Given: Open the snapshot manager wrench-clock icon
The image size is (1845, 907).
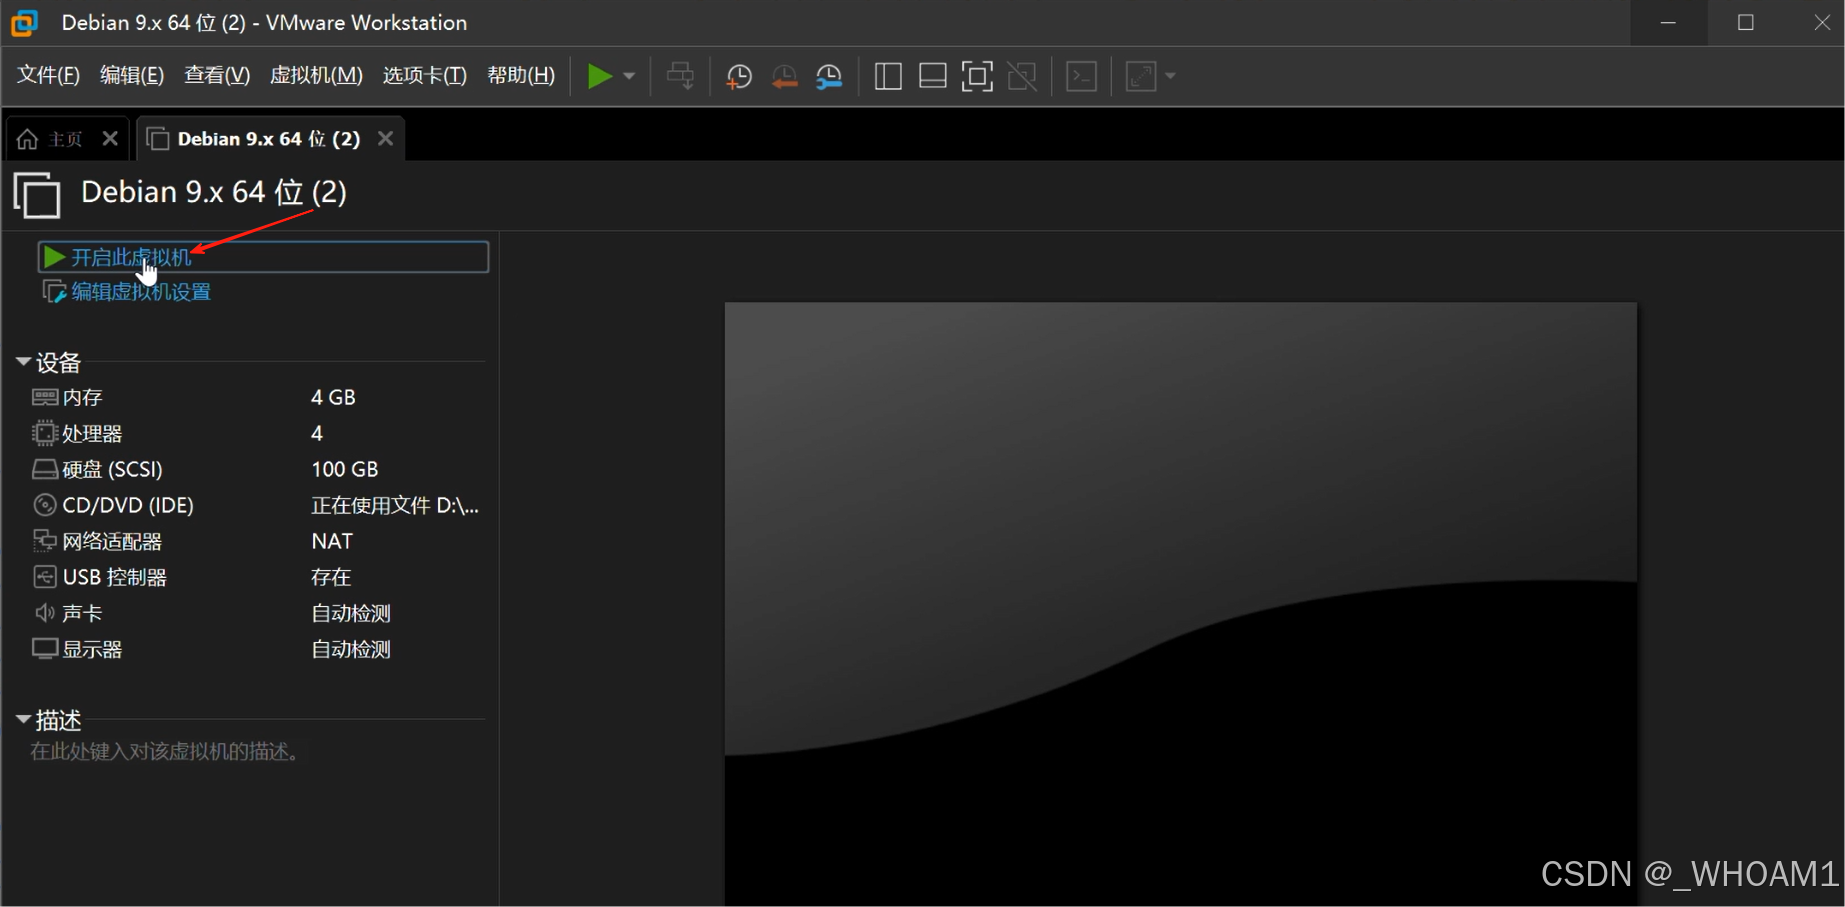Looking at the screenshot, I should [829, 76].
